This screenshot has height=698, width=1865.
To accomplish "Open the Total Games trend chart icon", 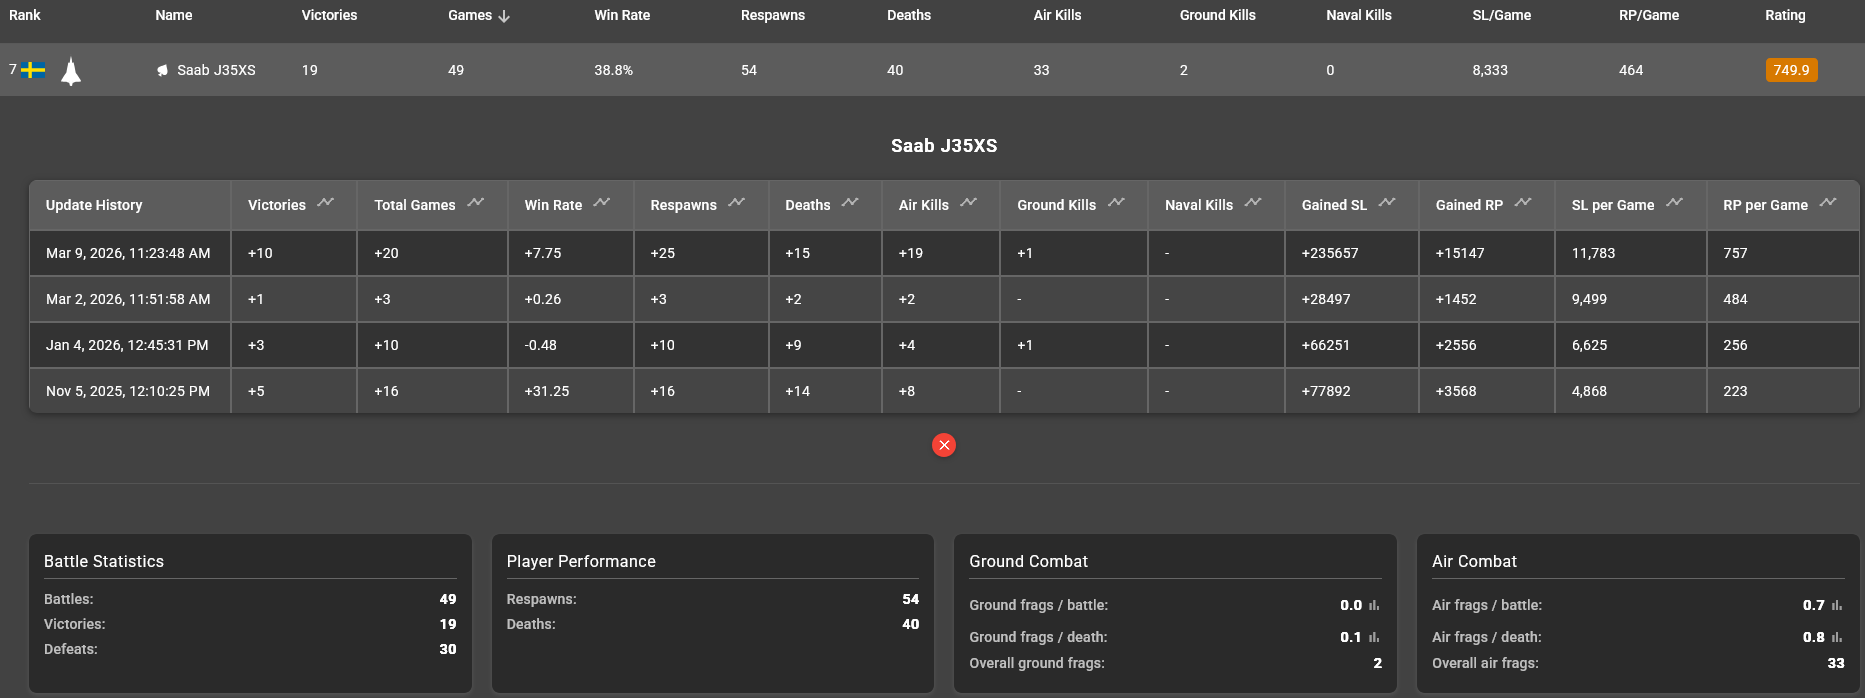I will click(x=475, y=203).
